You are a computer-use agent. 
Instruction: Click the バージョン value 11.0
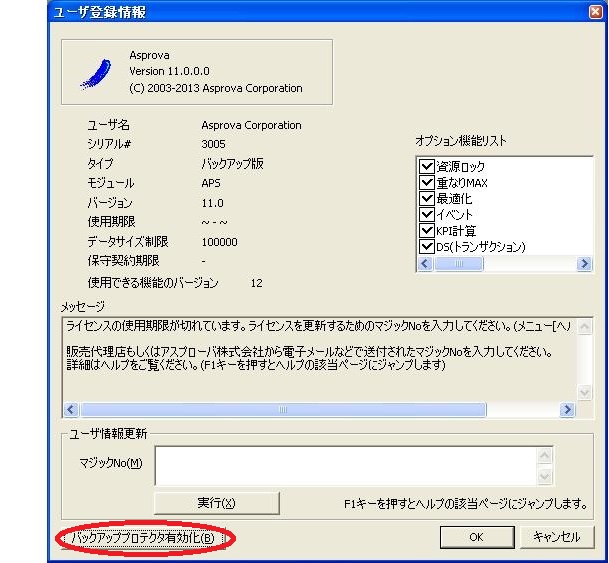click(x=212, y=203)
